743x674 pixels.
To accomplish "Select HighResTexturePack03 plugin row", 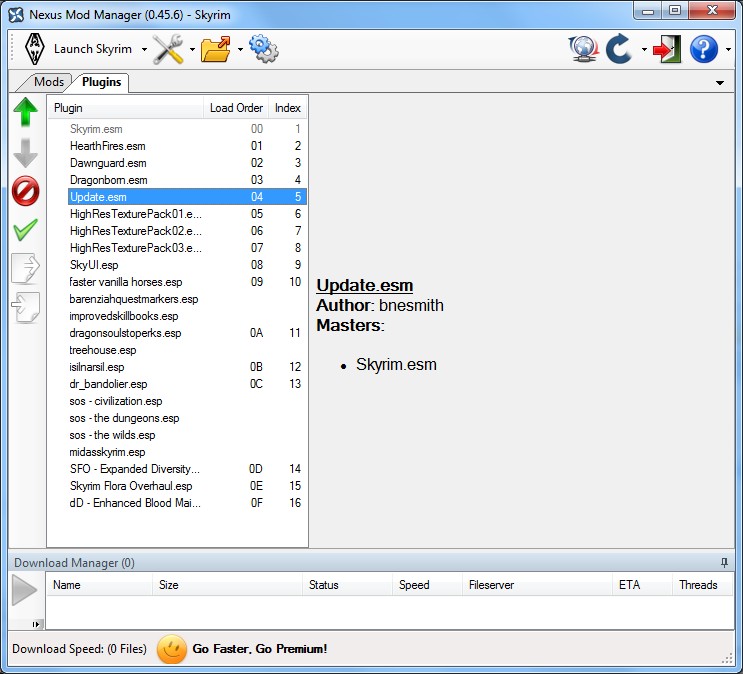I will 187,248.
